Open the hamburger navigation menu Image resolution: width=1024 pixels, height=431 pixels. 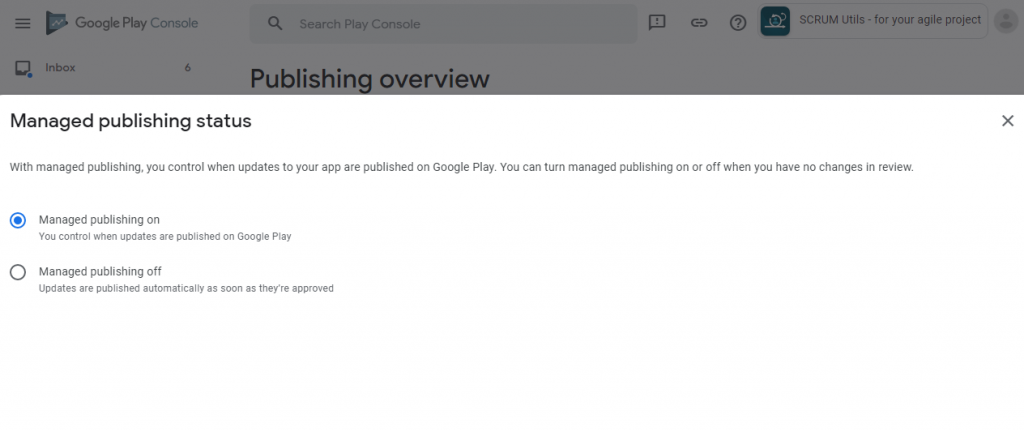[x=23, y=24]
